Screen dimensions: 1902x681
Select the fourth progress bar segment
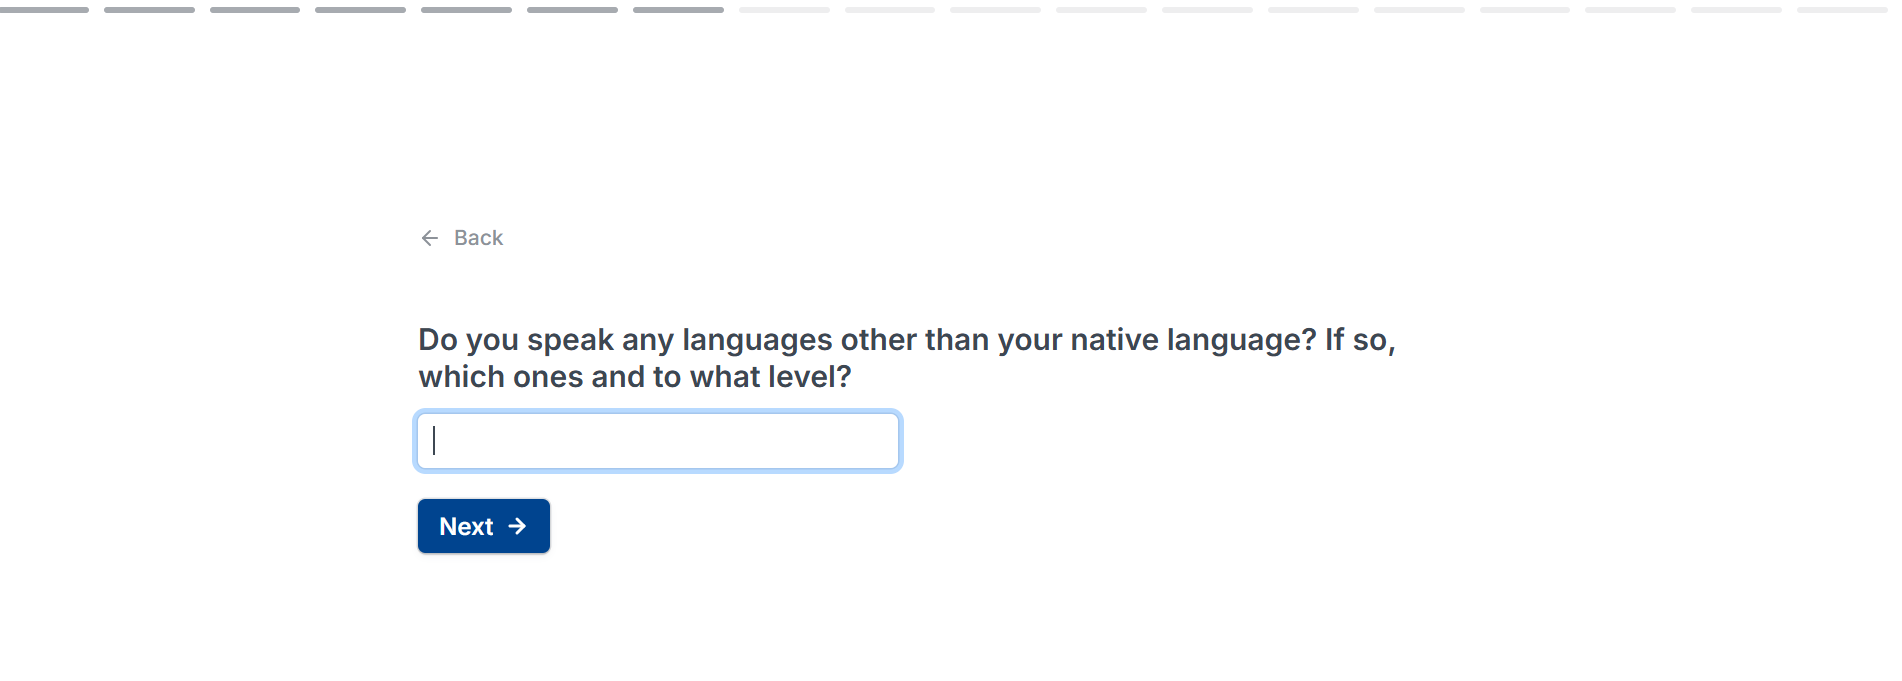point(360,10)
